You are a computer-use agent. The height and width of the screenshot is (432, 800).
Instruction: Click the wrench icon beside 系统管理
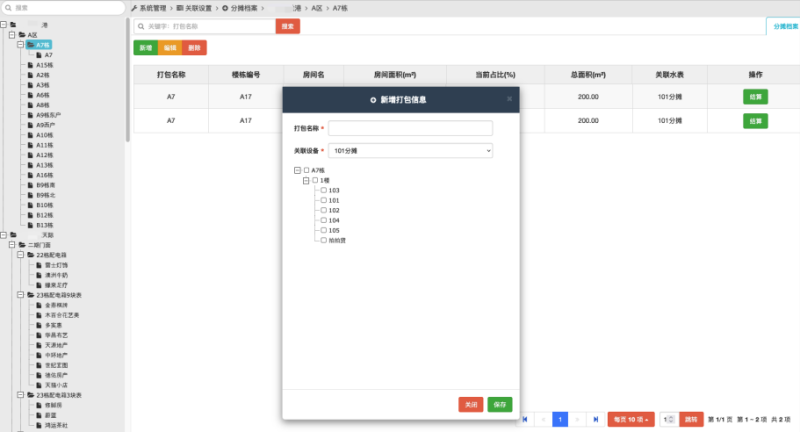(x=134, y=7)
